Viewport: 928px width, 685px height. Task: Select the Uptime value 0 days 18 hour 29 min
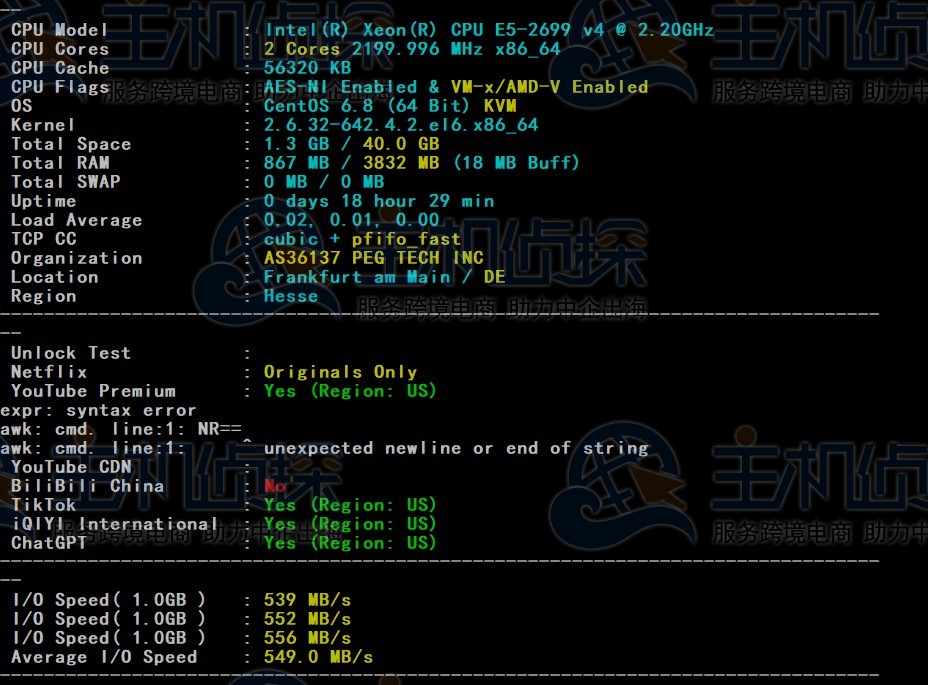tap(379, 201)
